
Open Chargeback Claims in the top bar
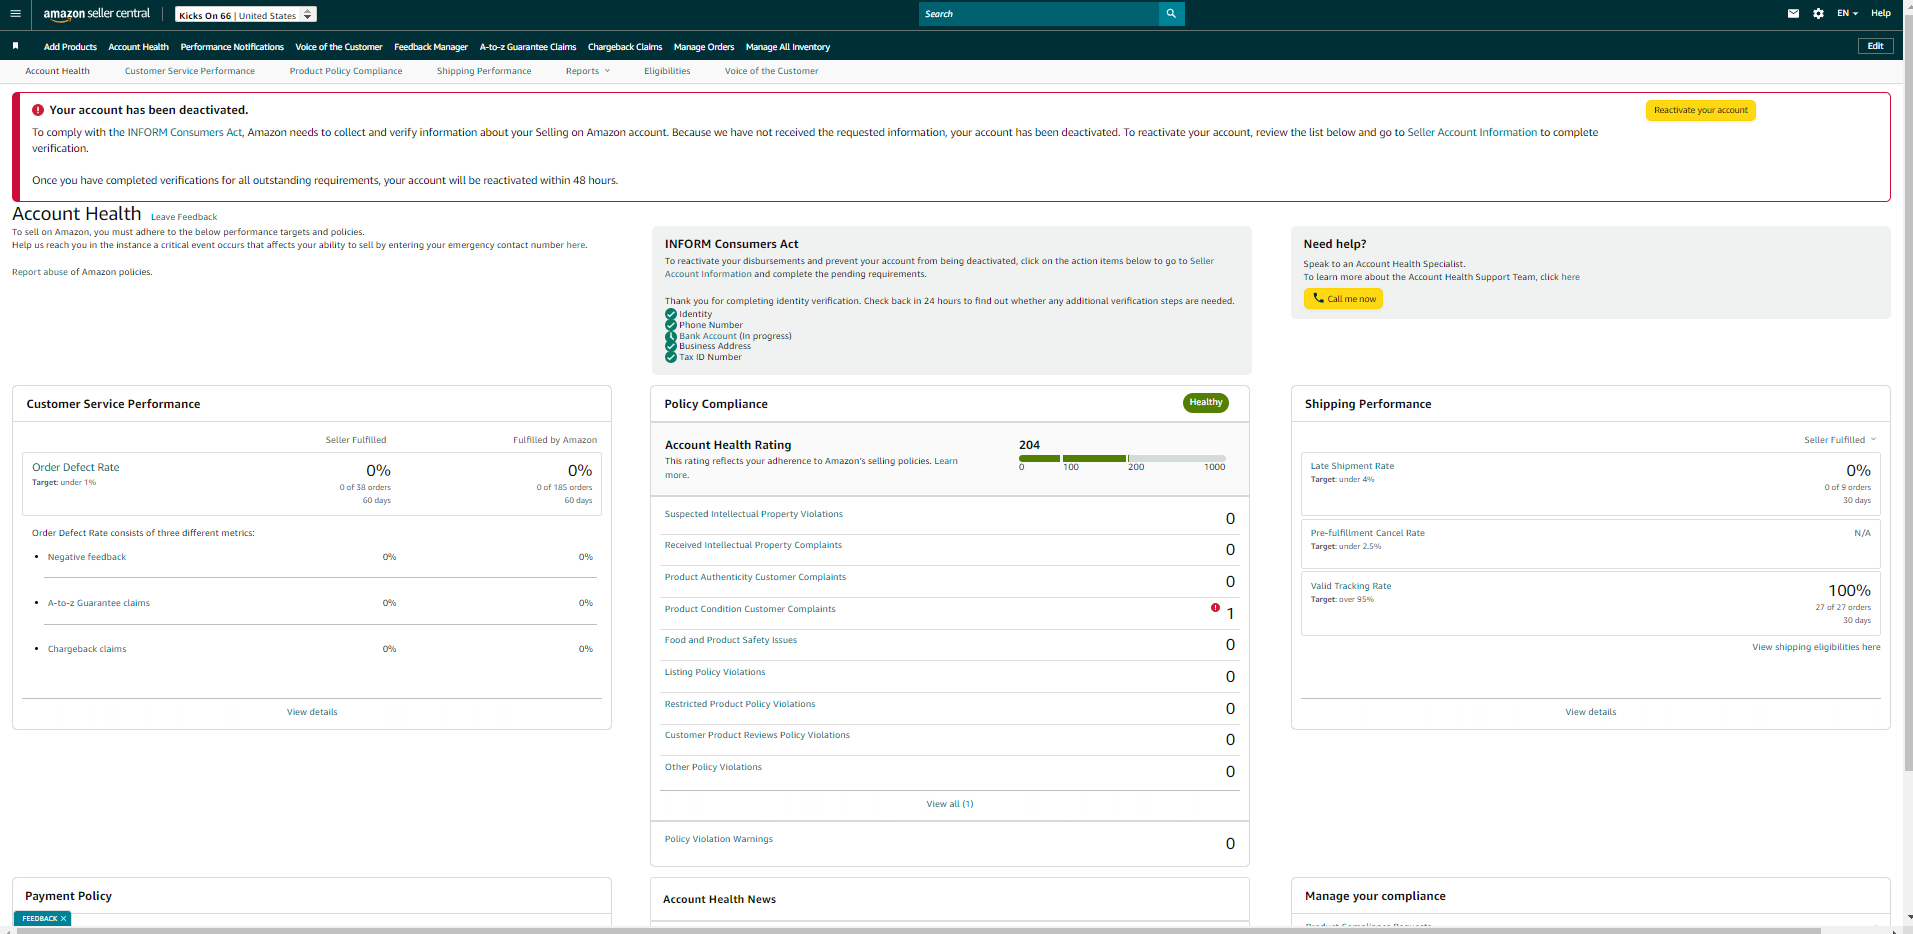(x=625, y=47)
